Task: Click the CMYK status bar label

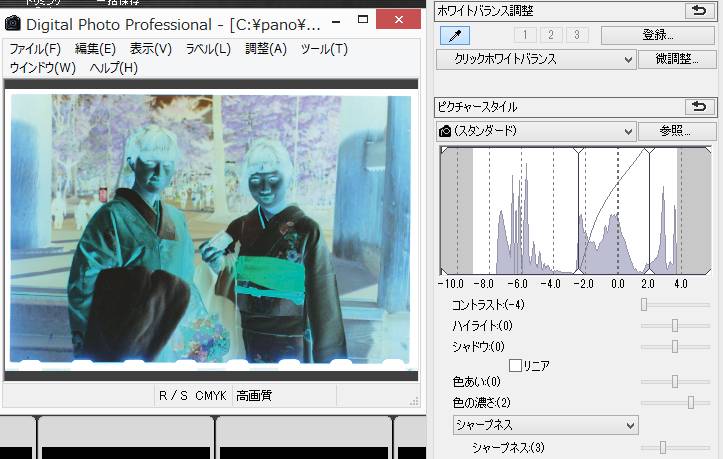Action: pyautogui.click(x=211, y=396)
